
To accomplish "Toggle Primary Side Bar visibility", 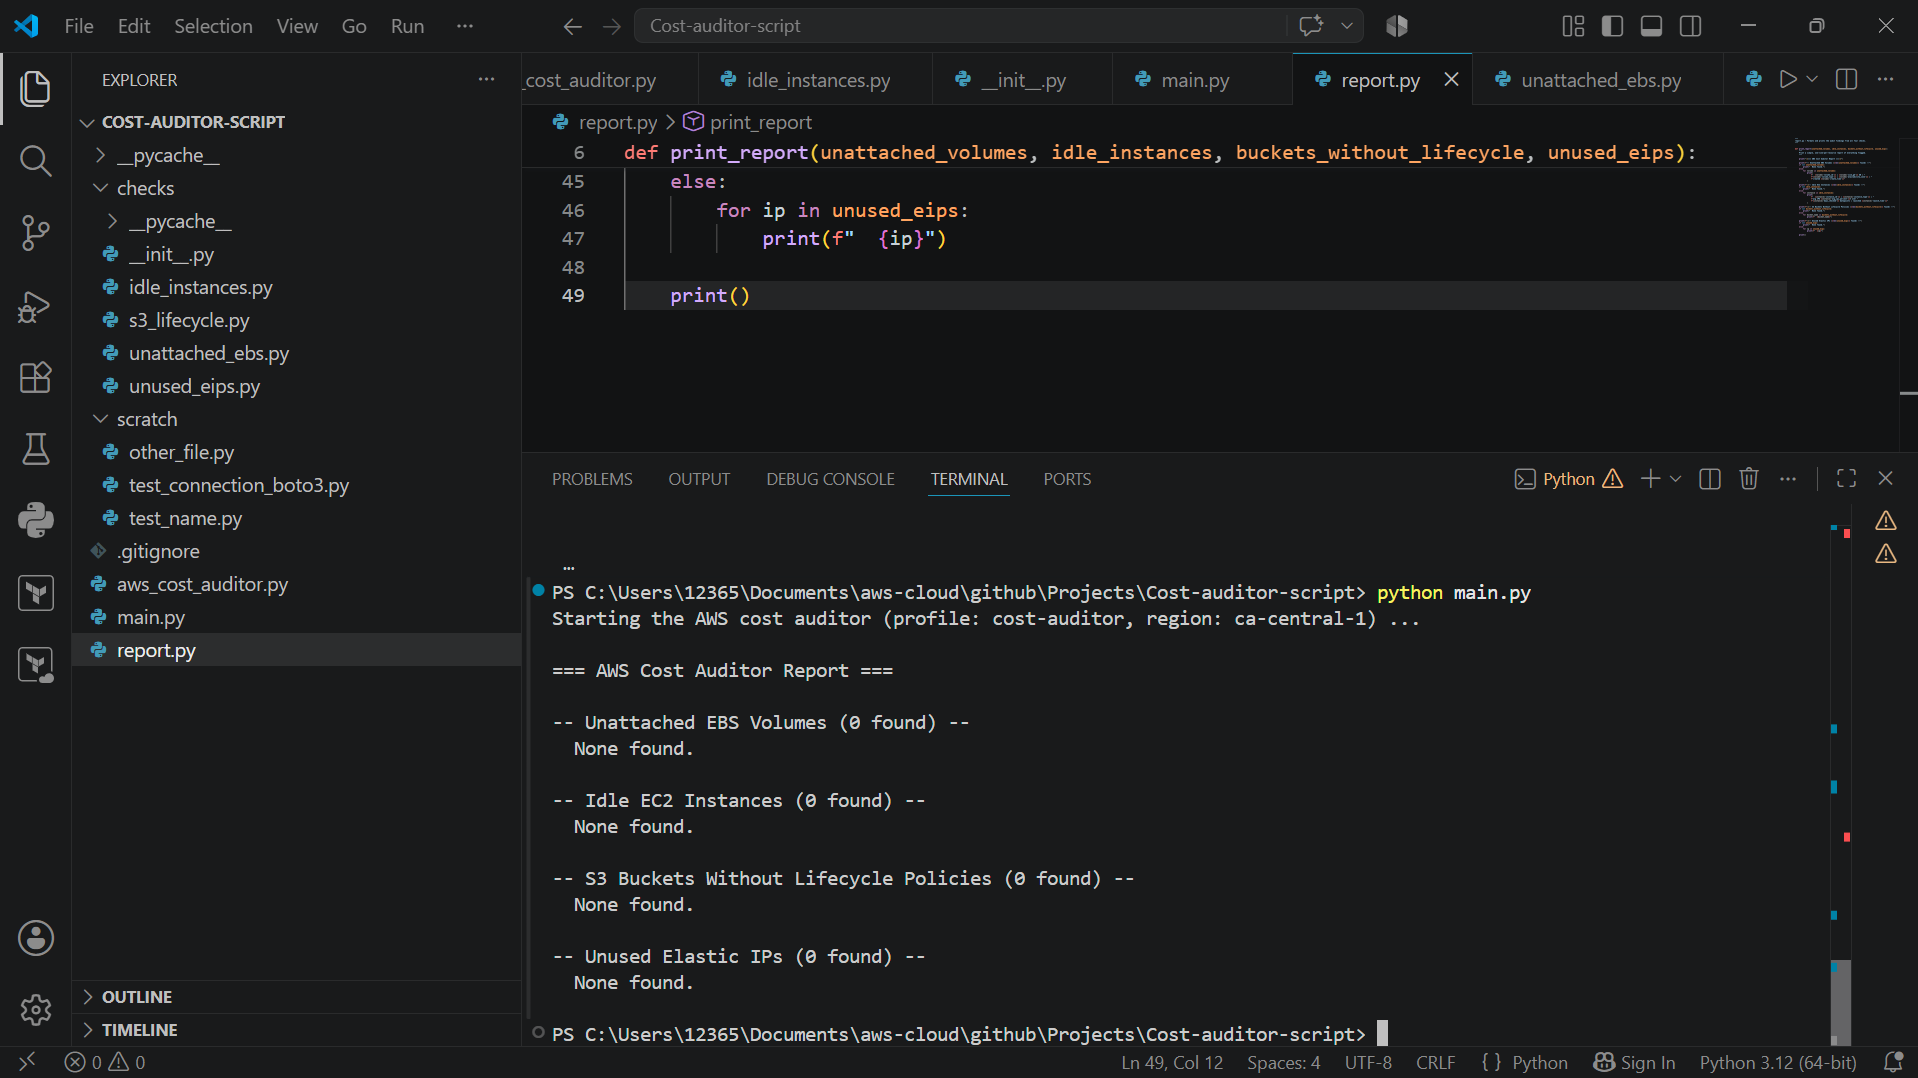I will [1612, 26].
